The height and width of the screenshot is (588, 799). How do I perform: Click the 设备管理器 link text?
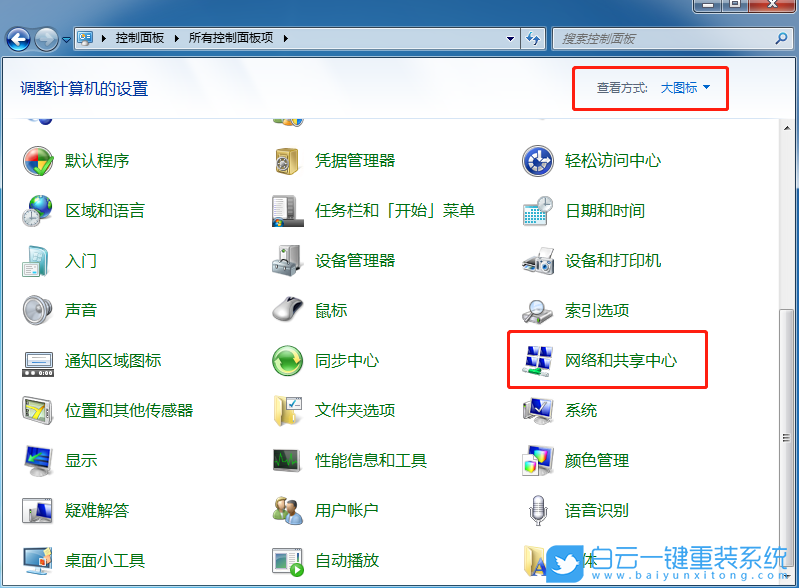[x=355, y=261]
